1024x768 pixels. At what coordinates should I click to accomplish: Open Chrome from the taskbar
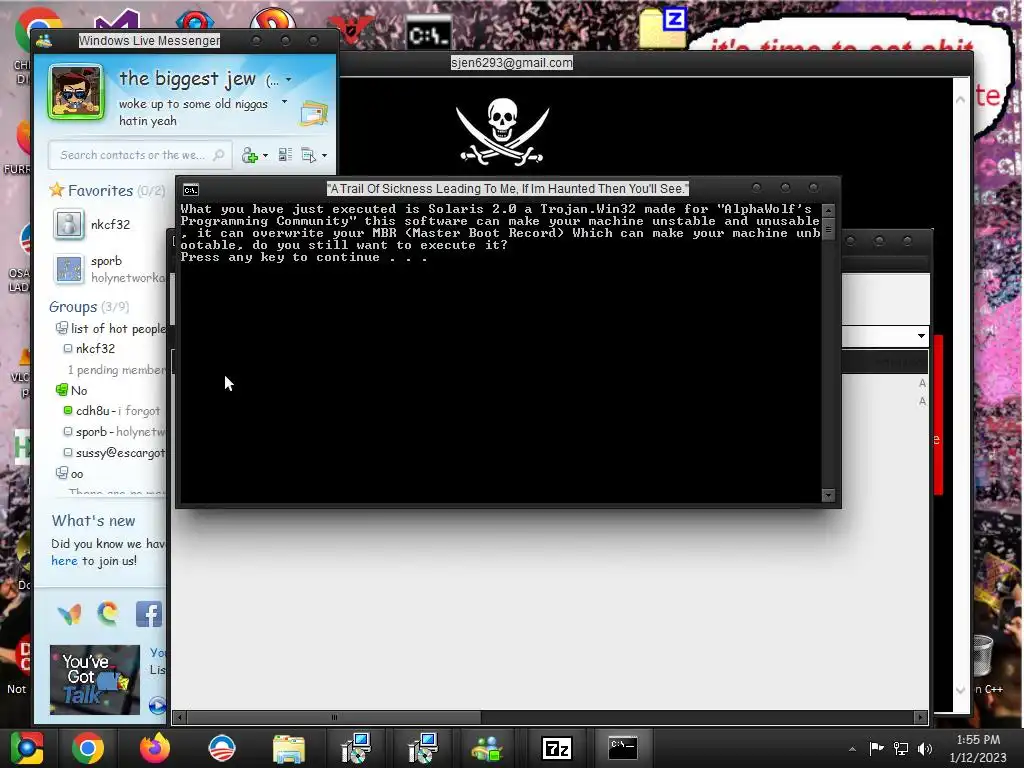point(88,748)
